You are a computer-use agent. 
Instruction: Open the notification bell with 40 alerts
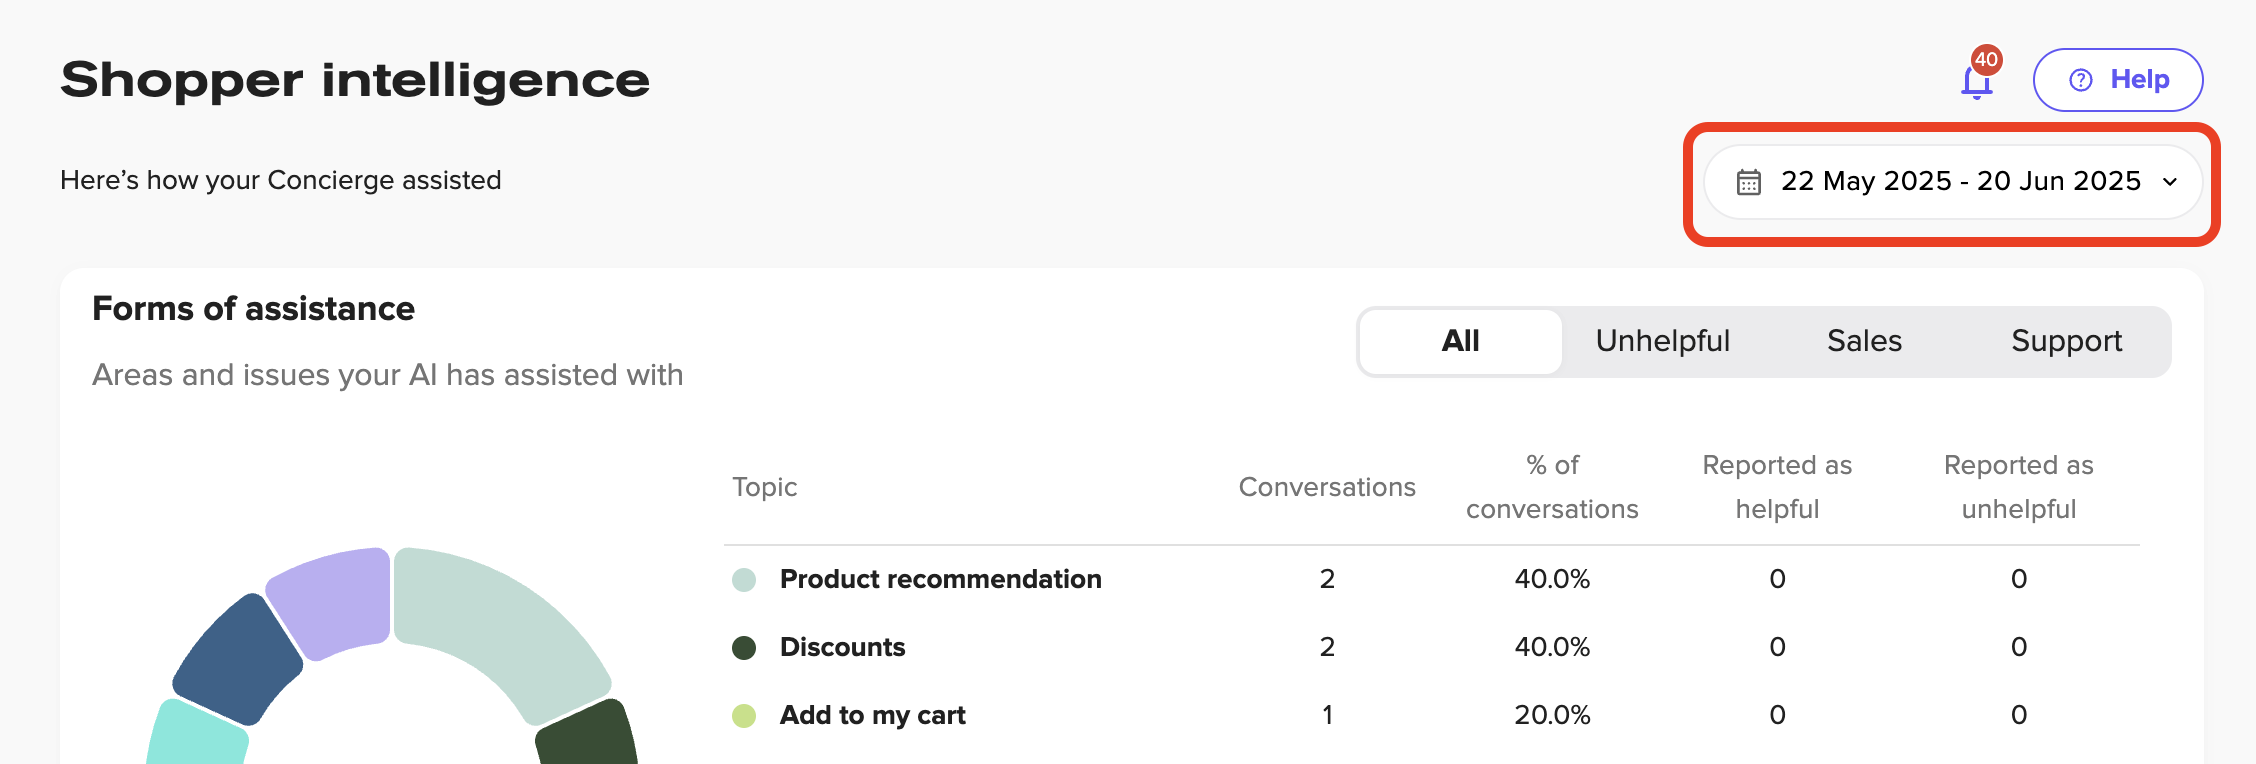pyautogui.click(x=1977, y=80)
